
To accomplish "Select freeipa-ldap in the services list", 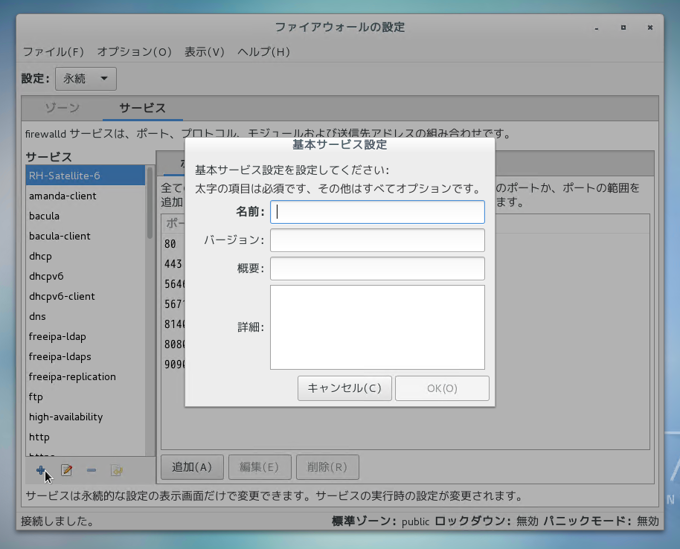I will click(85, 336).
